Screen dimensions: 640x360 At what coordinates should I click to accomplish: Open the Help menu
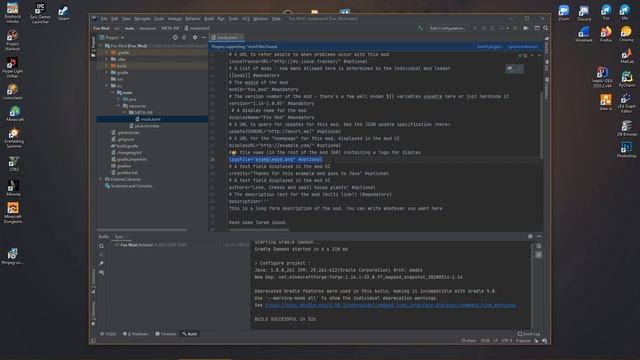(x=276, y=19)
